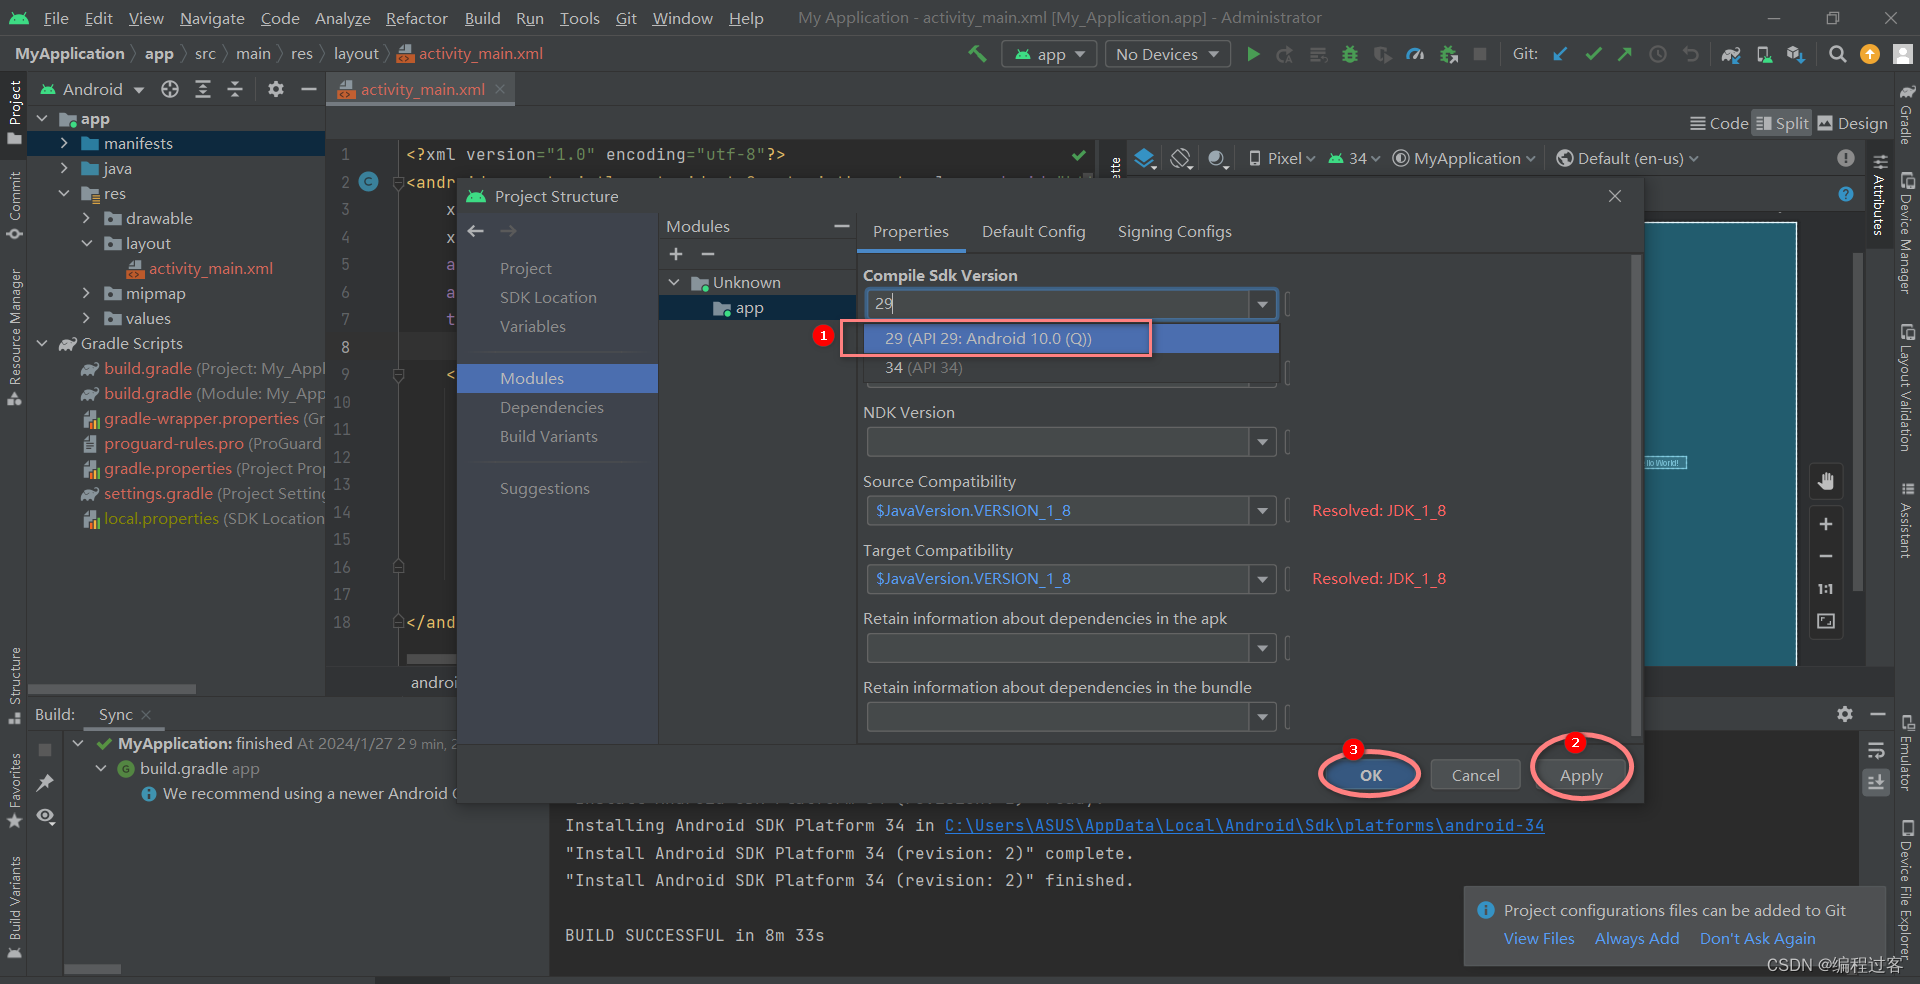1920x984 pixels.
Task: Open the android-34 SDK path link
Action: (x=1244, y=825)
